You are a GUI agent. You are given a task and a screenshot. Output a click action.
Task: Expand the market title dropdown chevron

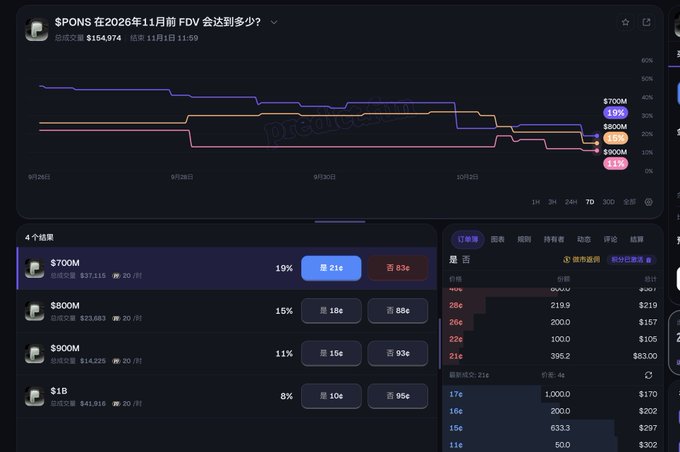(x=274, y=22)
